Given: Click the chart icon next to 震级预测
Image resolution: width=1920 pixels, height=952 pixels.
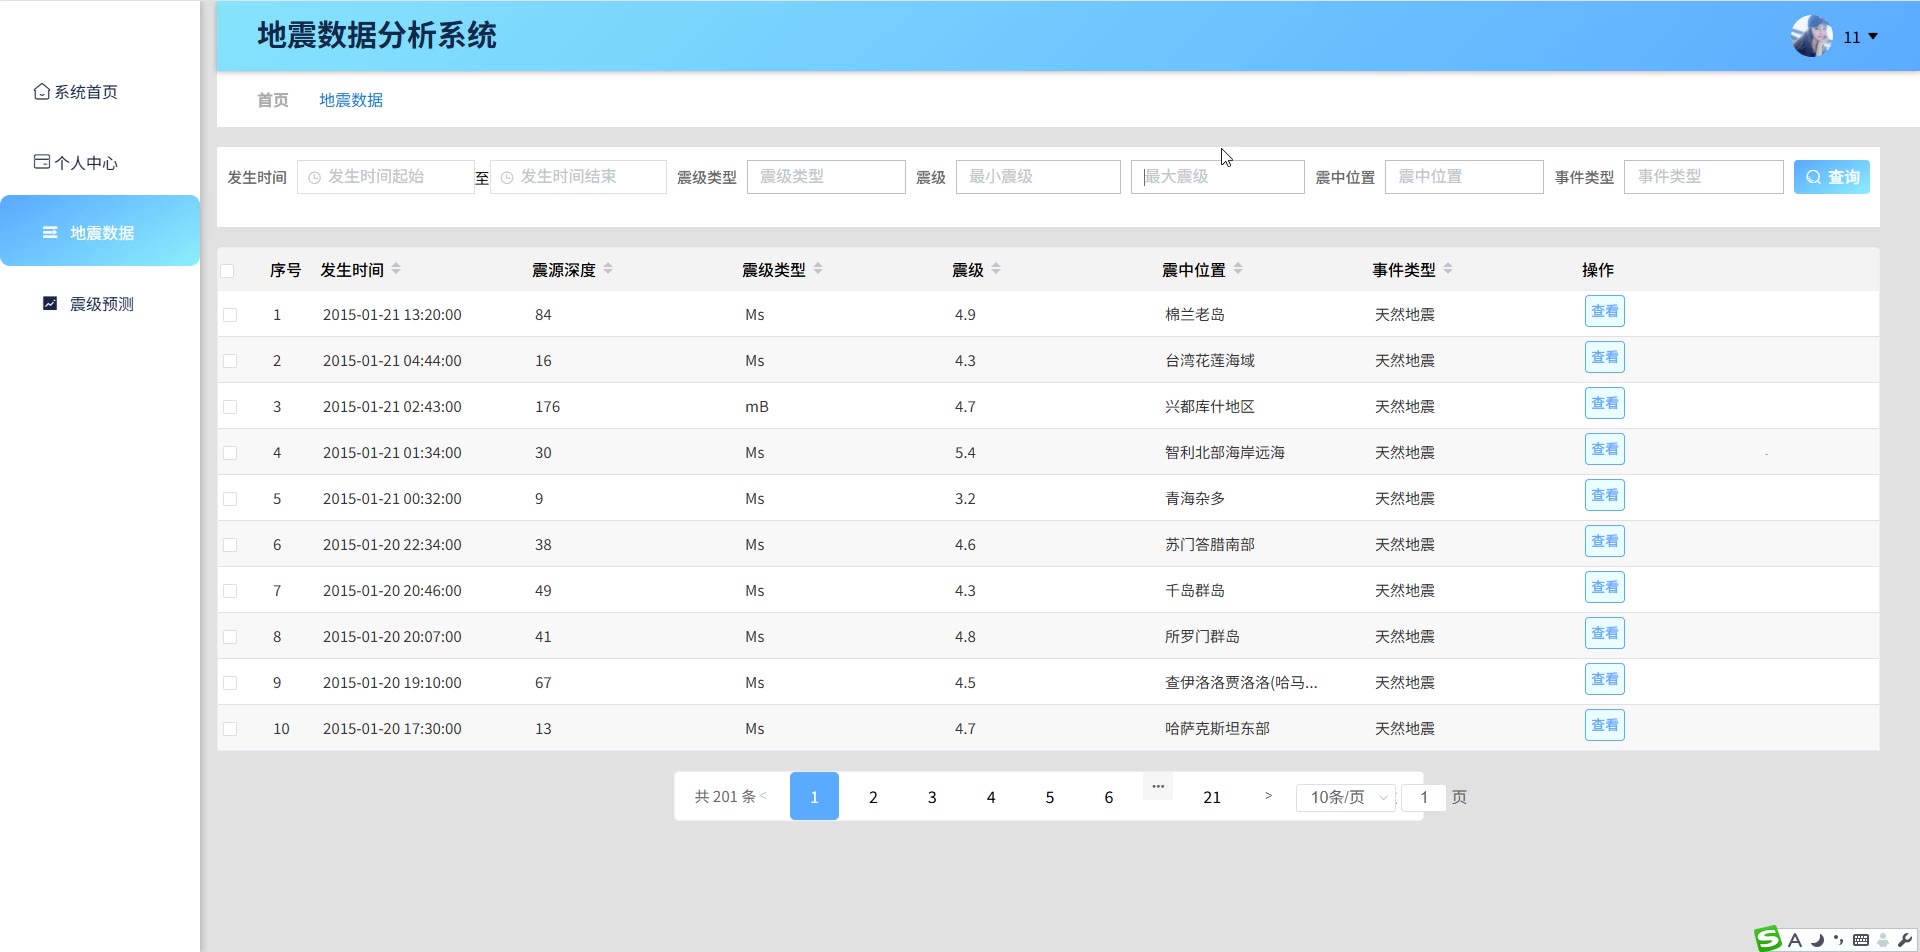Looking at the screenshot, I should click(50, 303).
